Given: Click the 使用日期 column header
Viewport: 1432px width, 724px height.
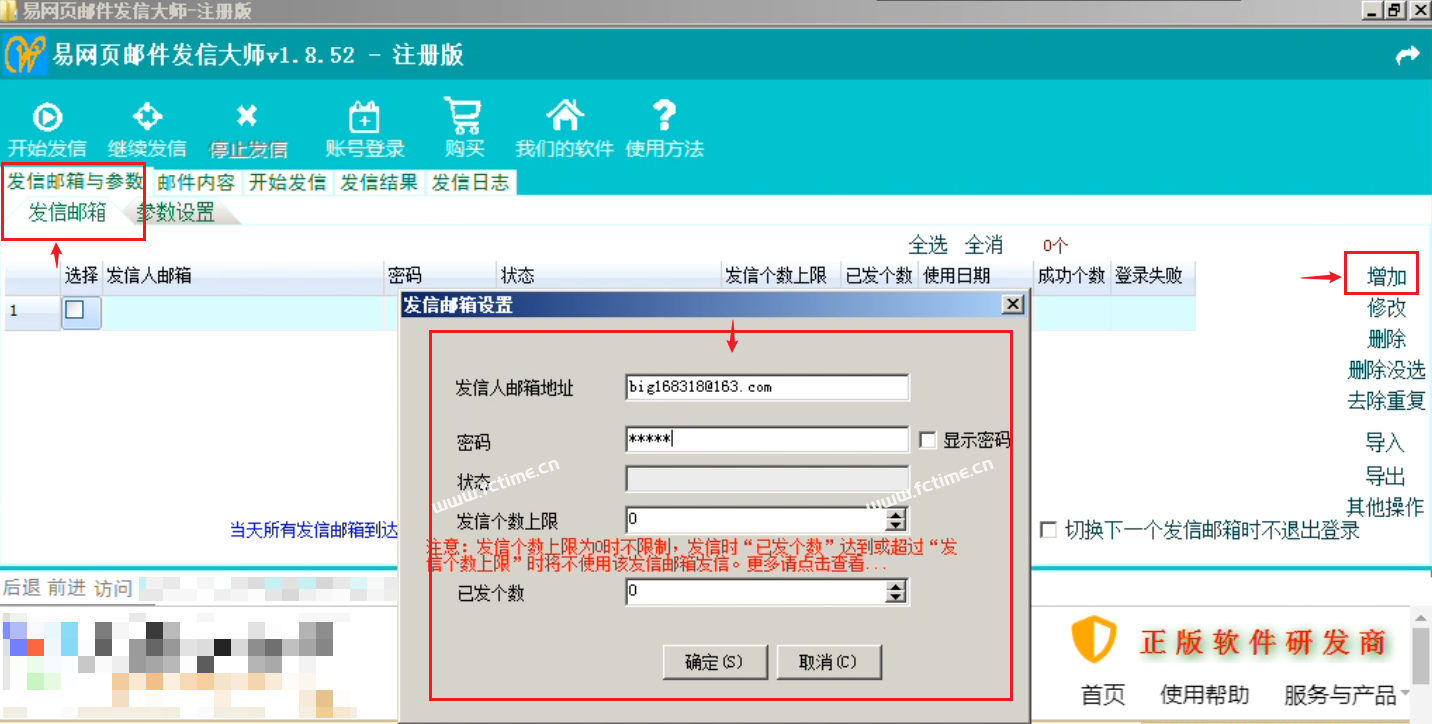Looking at the screenshot, I should [x=976, y=276].
